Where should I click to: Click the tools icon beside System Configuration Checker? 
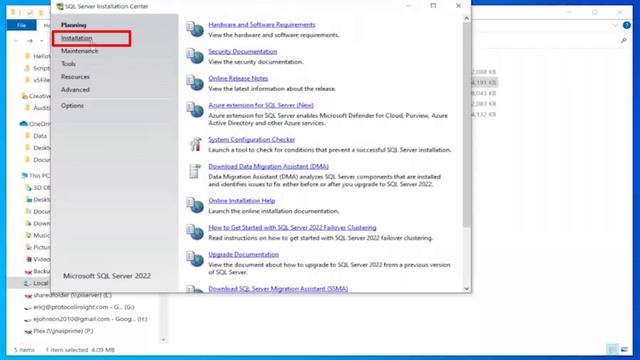coord(195,144)
